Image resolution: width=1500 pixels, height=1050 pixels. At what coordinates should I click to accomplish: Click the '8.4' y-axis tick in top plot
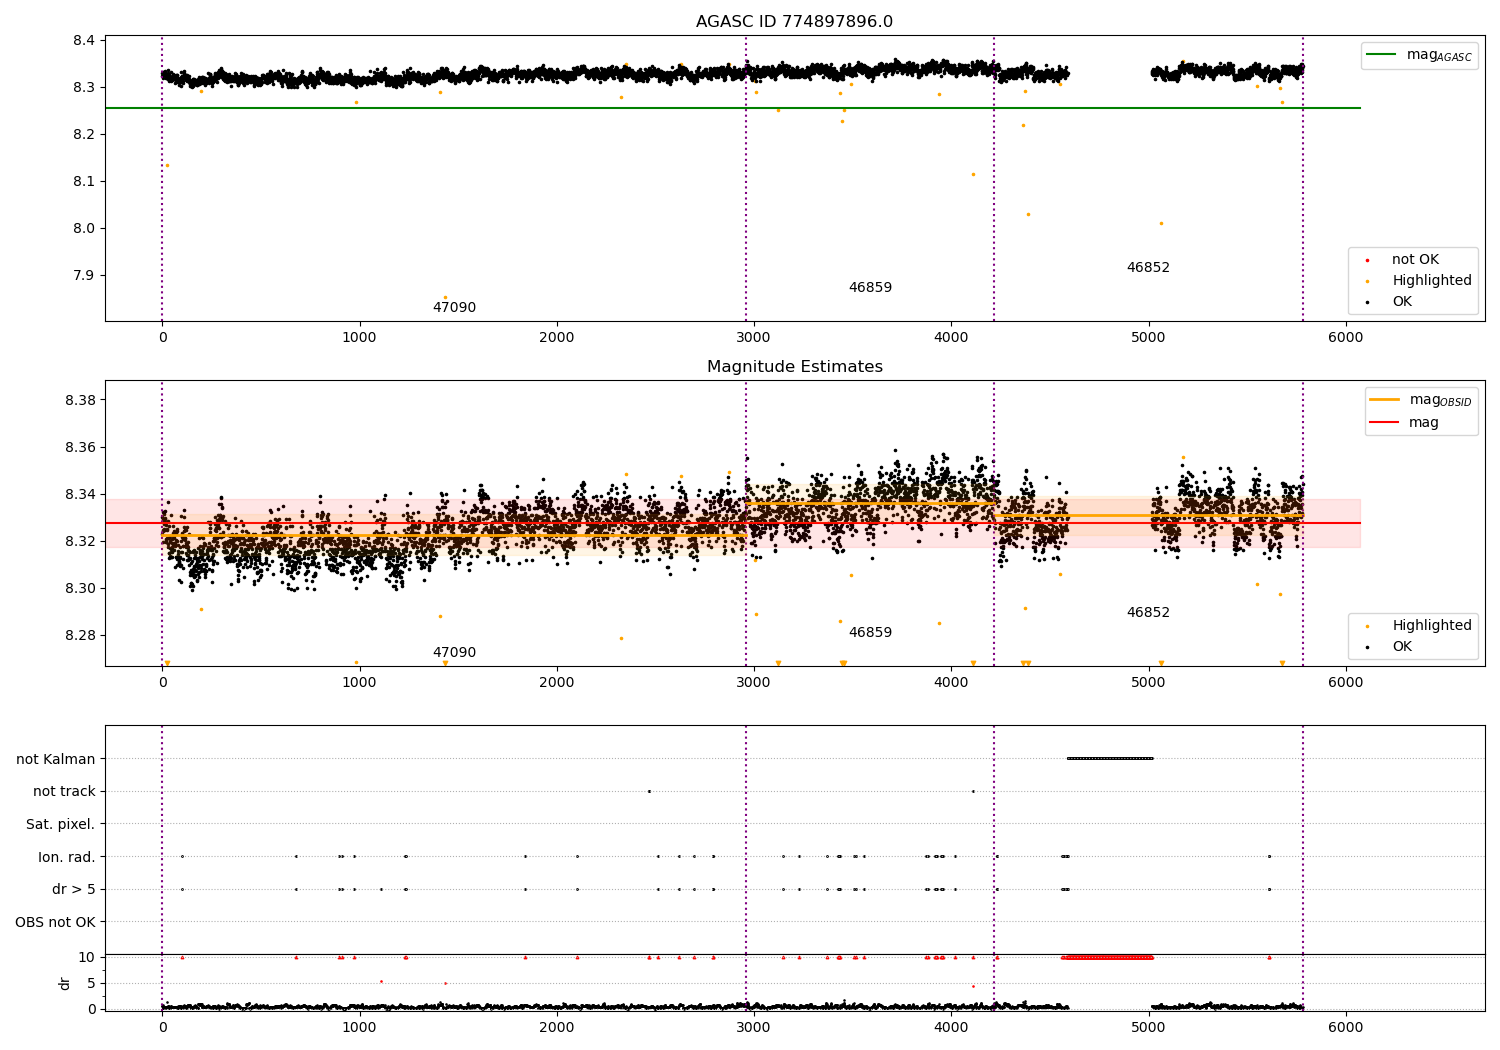pyautogui.click(x=84, y=41)
